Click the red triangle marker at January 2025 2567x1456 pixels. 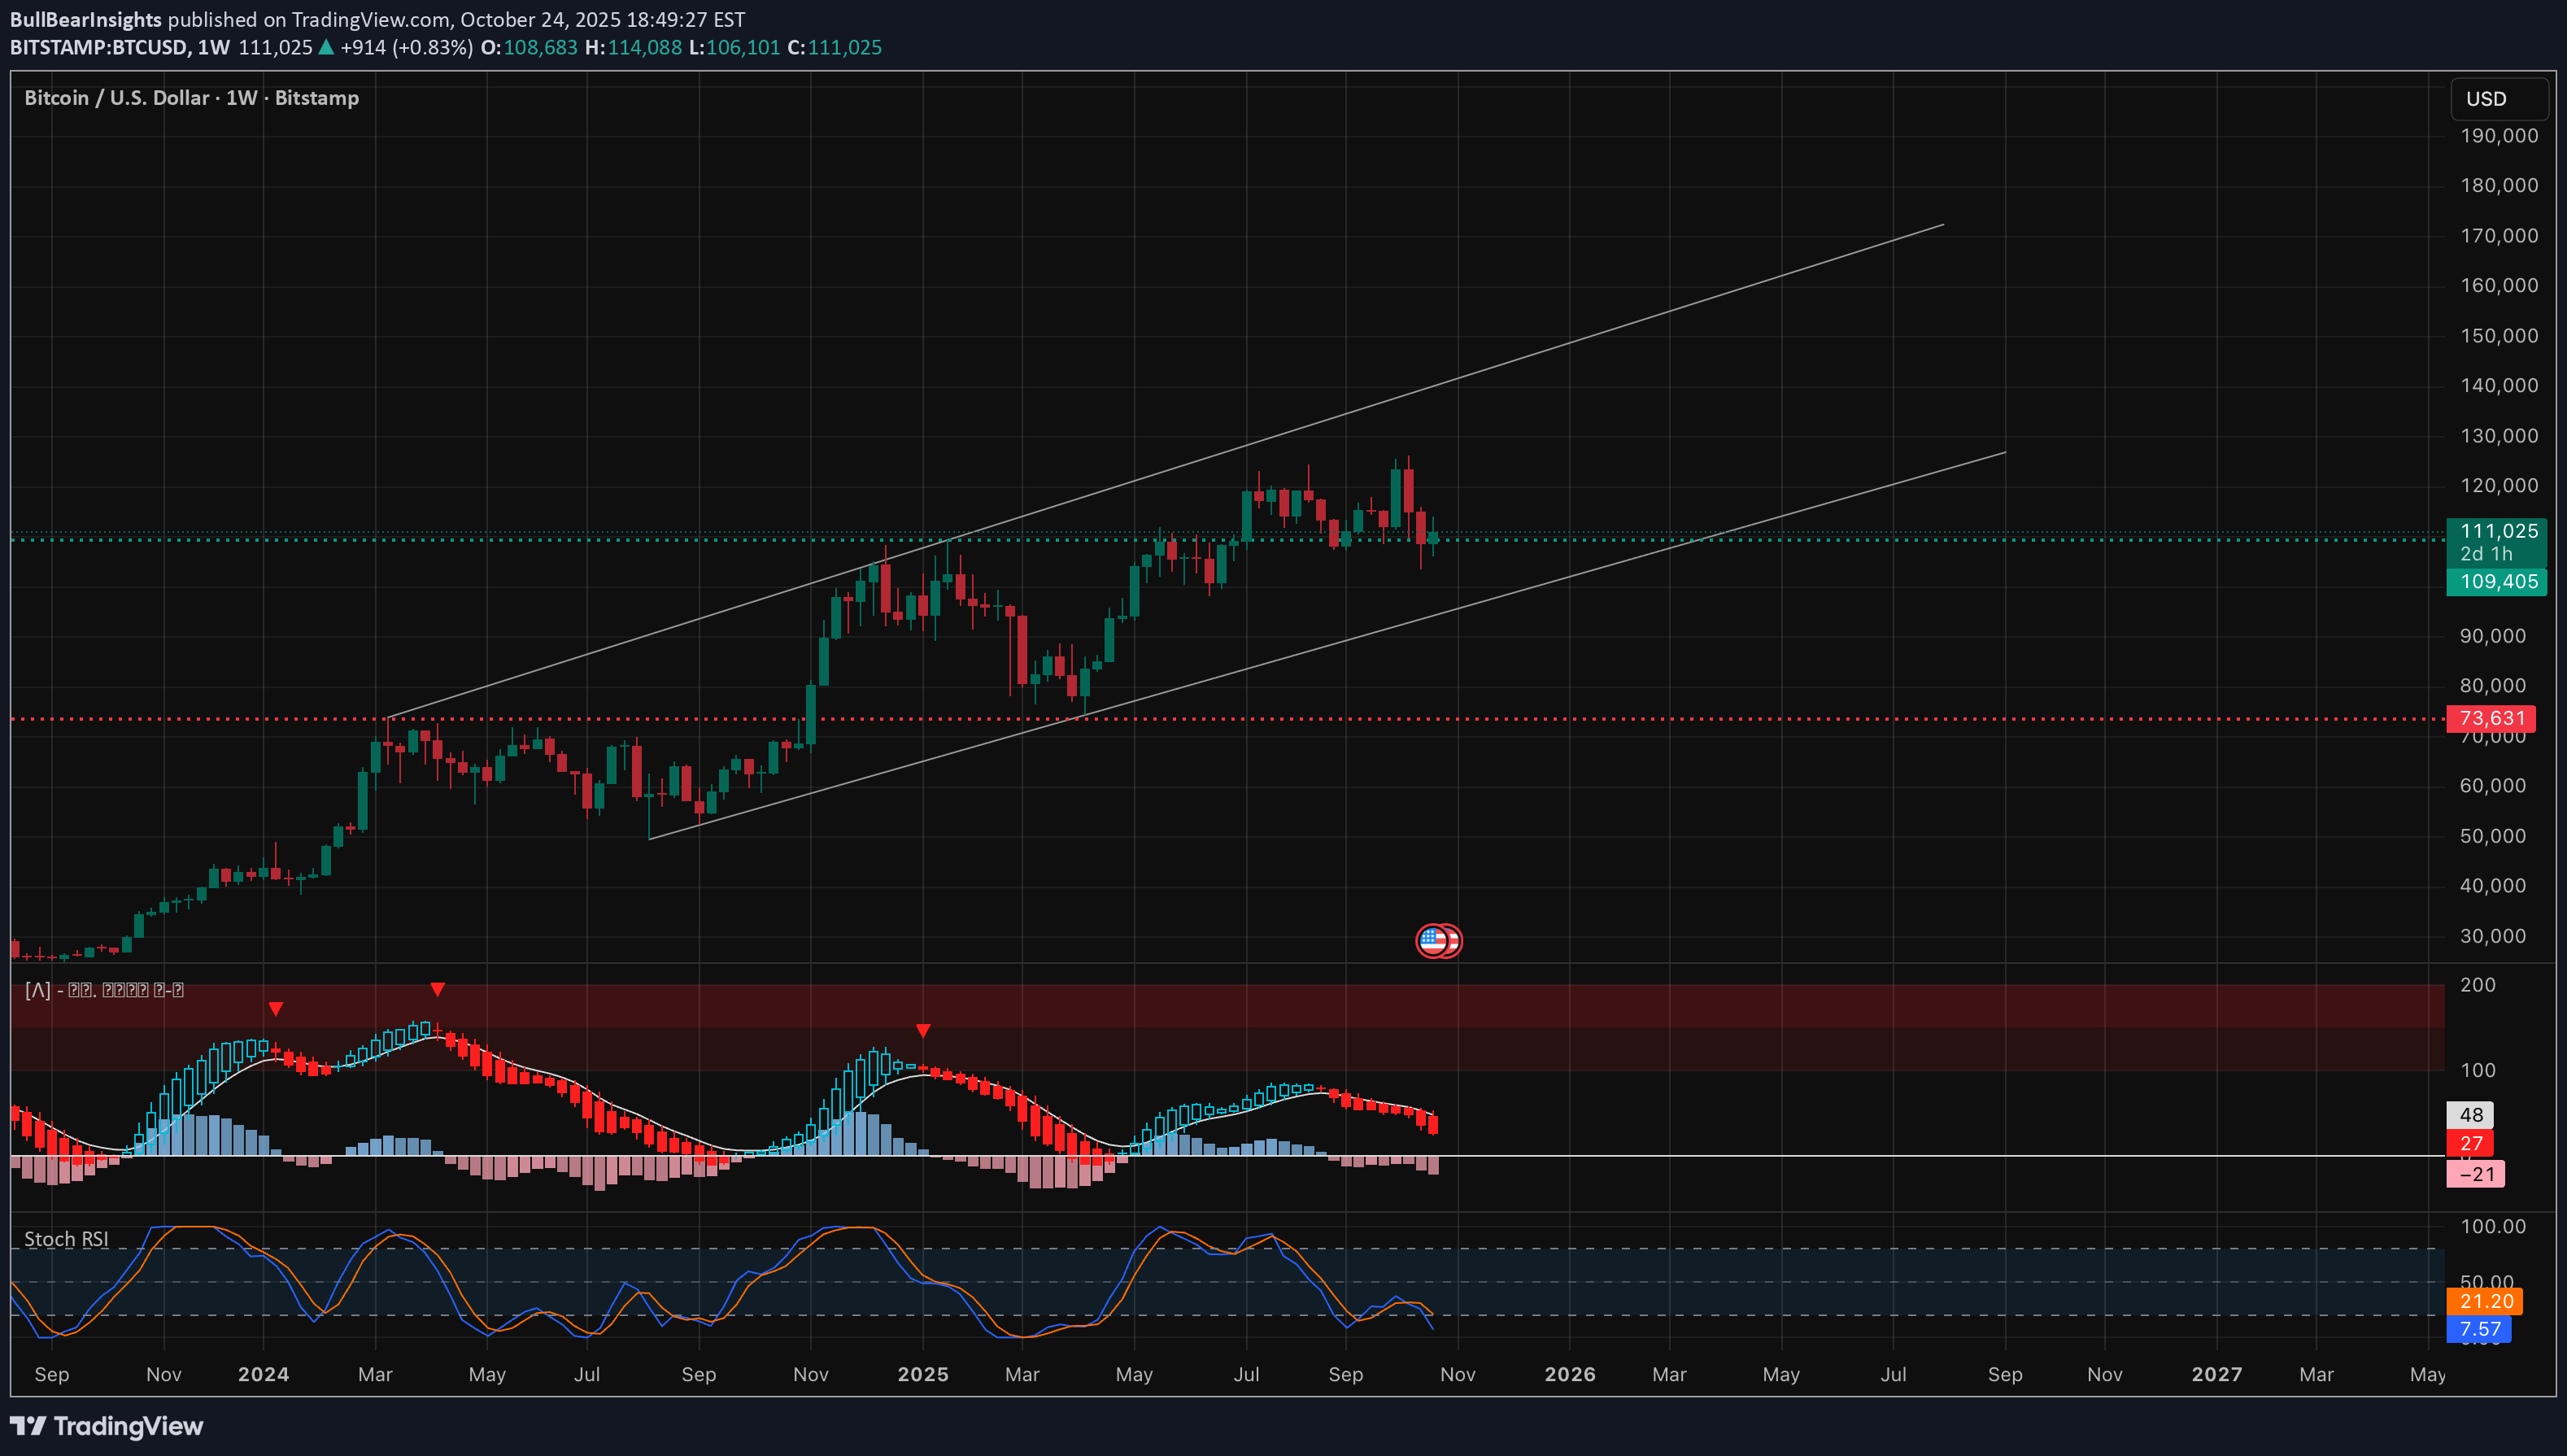click(923, 1030)
